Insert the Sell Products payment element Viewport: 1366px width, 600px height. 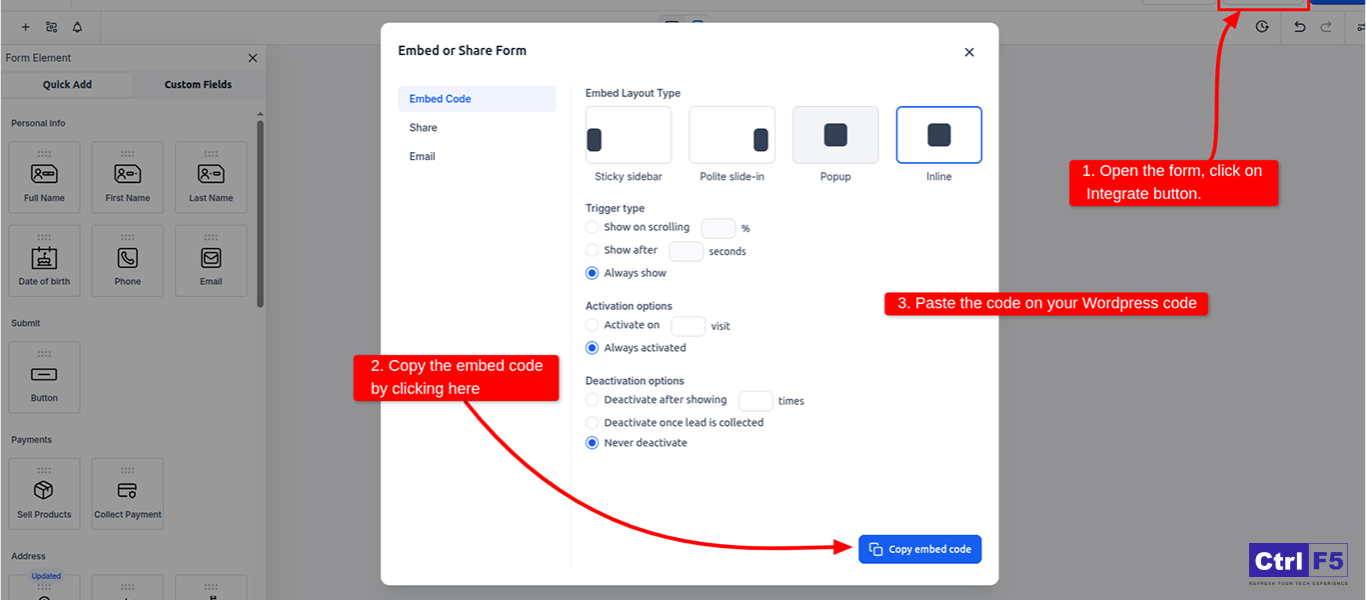click(44, 494)
